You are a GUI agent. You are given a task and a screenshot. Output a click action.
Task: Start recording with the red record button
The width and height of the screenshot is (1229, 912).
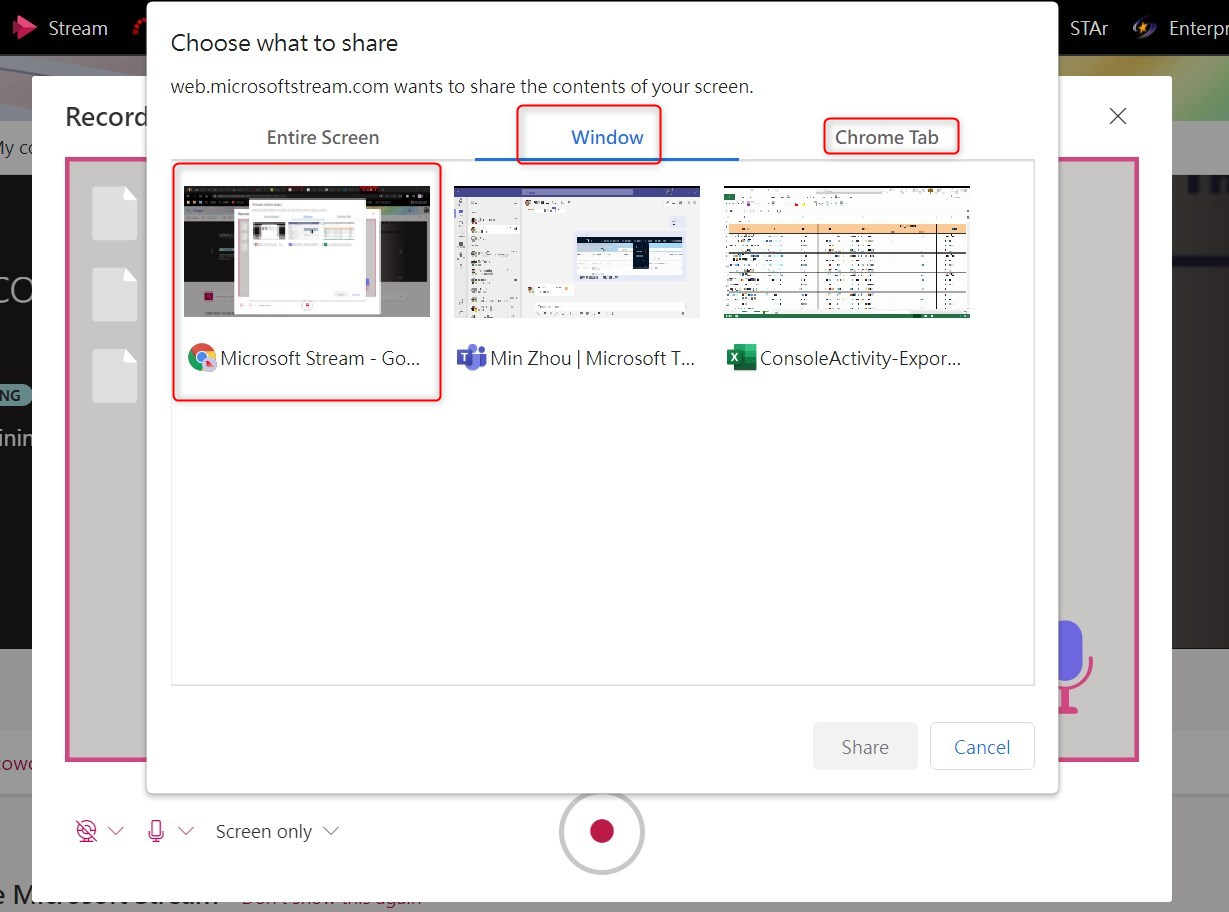(x=602, y=832)
